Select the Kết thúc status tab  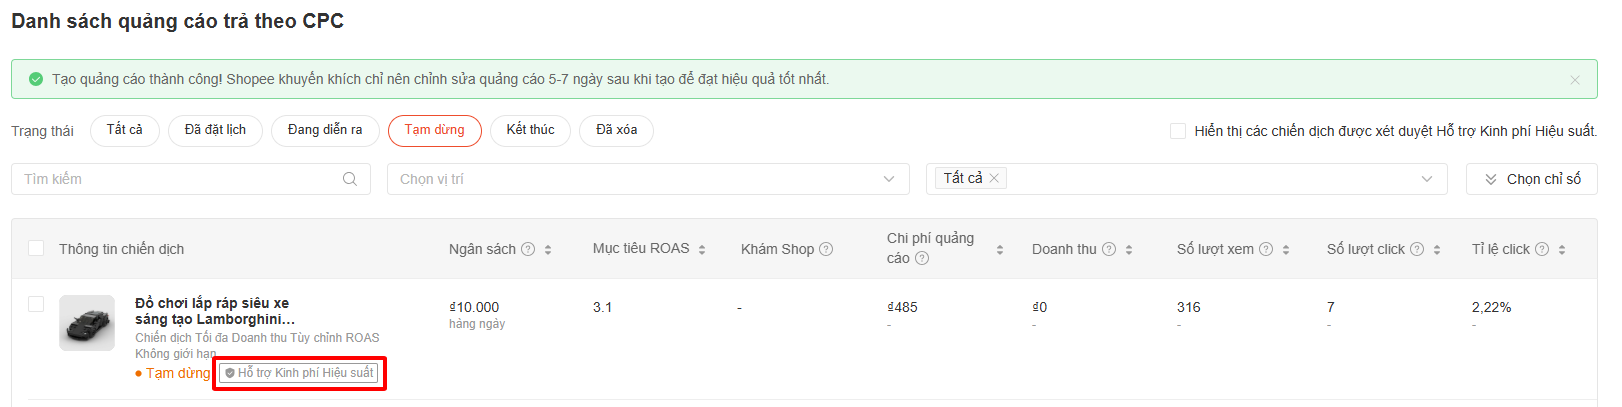pyautogui.click(x=530, y=130)
